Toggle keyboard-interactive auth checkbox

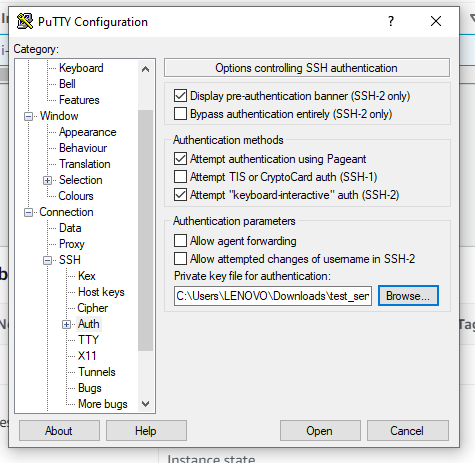(x=180, y=195)
